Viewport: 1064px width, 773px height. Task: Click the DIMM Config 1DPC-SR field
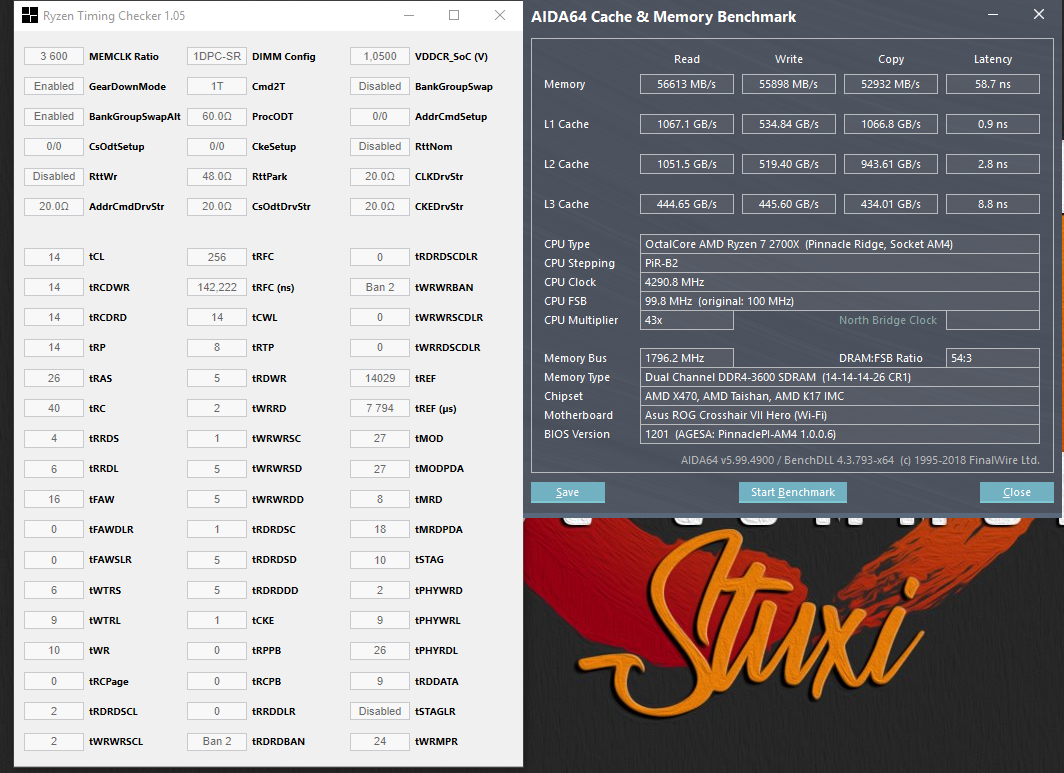tap(216, 56)
